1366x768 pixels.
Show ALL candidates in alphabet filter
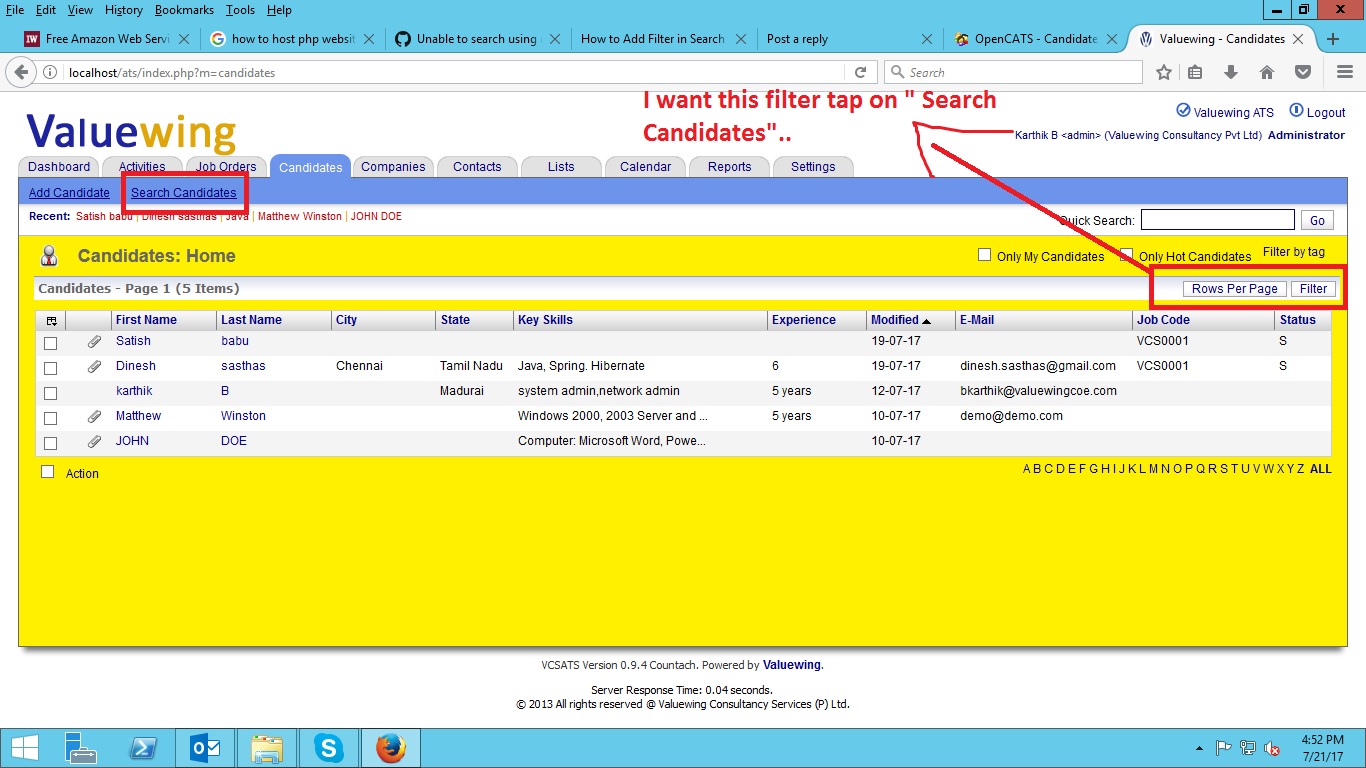click(1320, 469)
